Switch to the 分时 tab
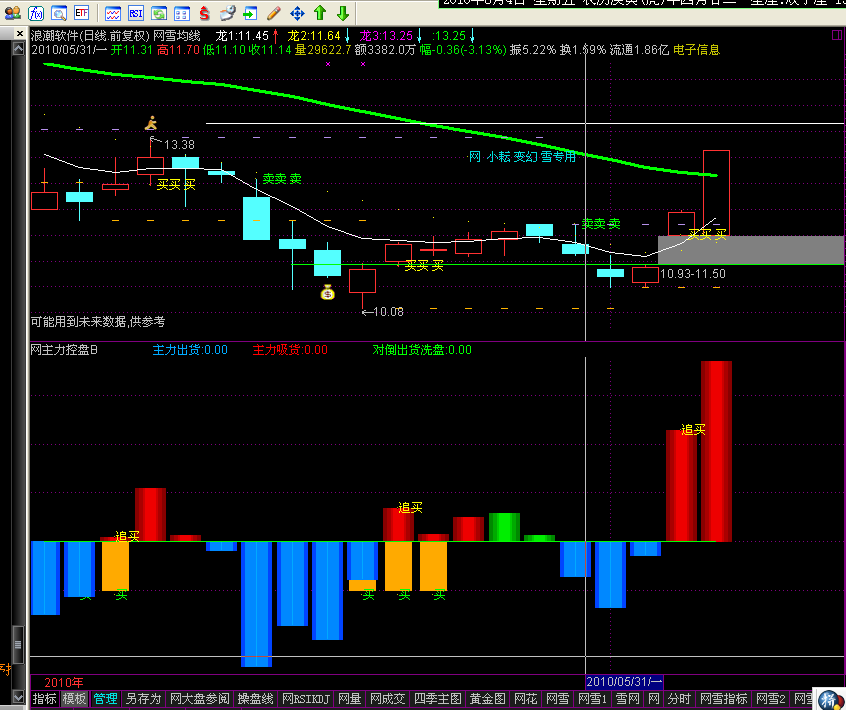The image size is (846, 710). tap(679, 699)
